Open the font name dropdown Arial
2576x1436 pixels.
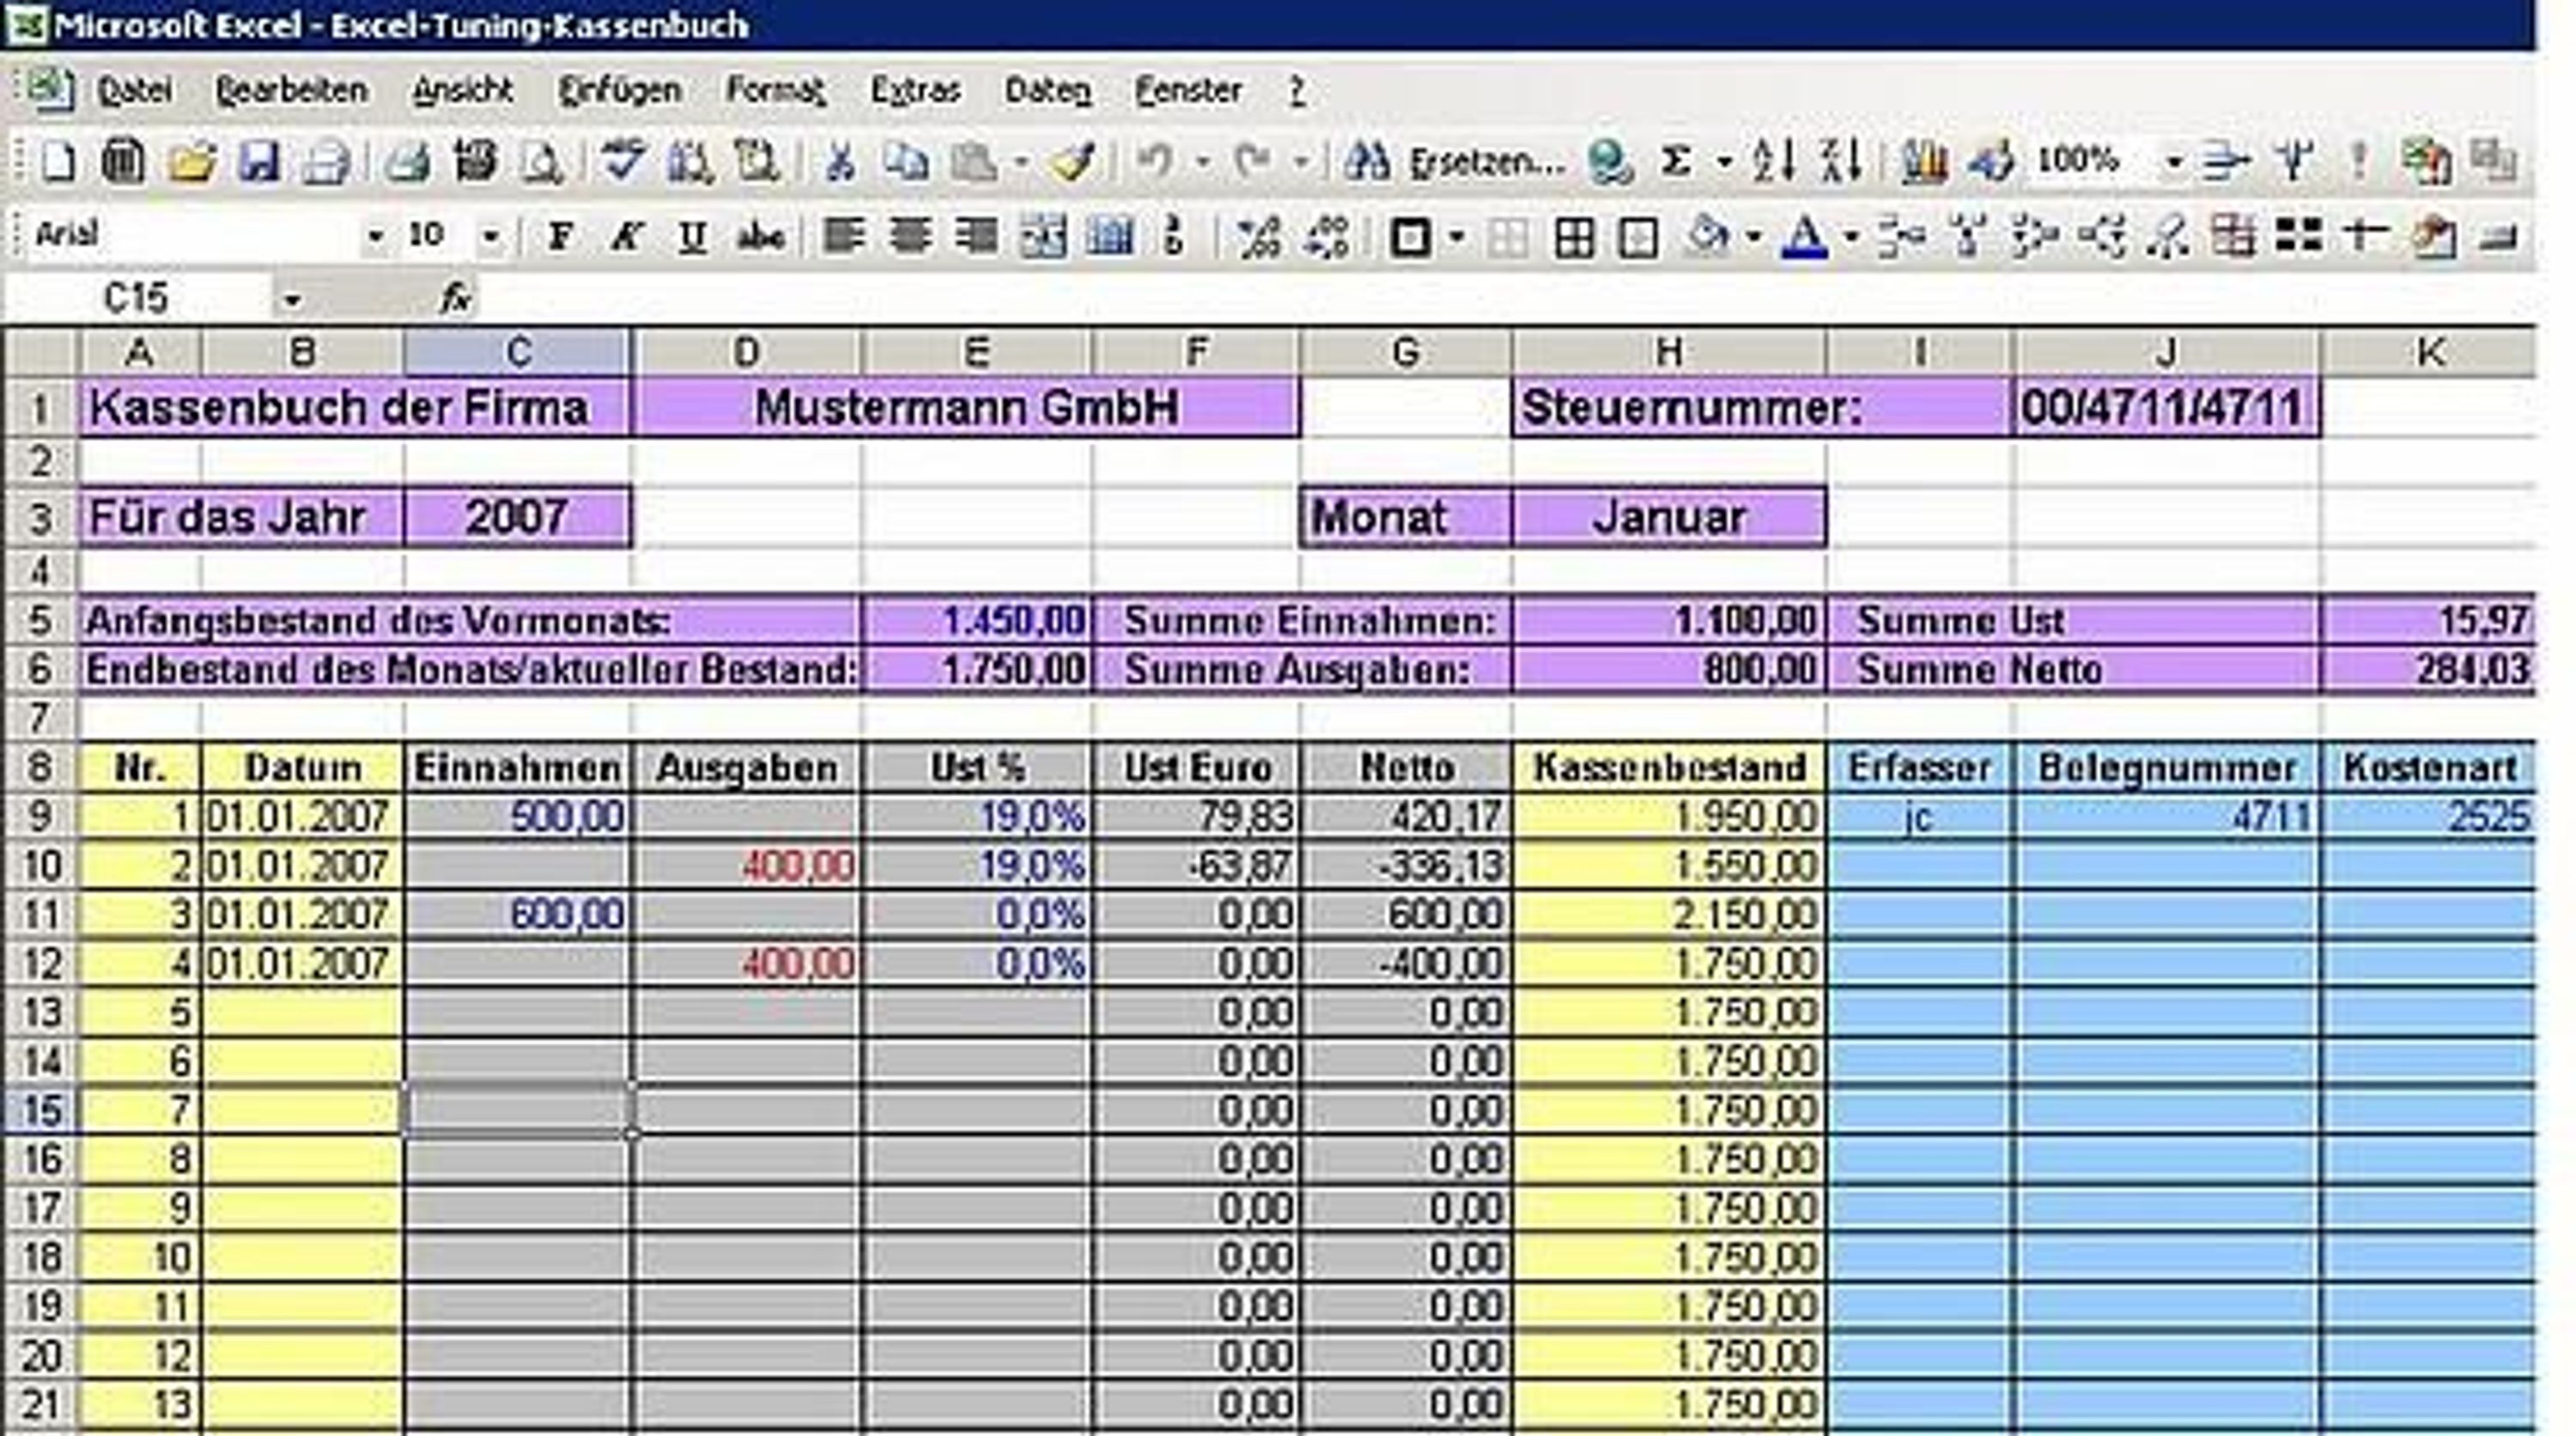[x=375, y=238]
